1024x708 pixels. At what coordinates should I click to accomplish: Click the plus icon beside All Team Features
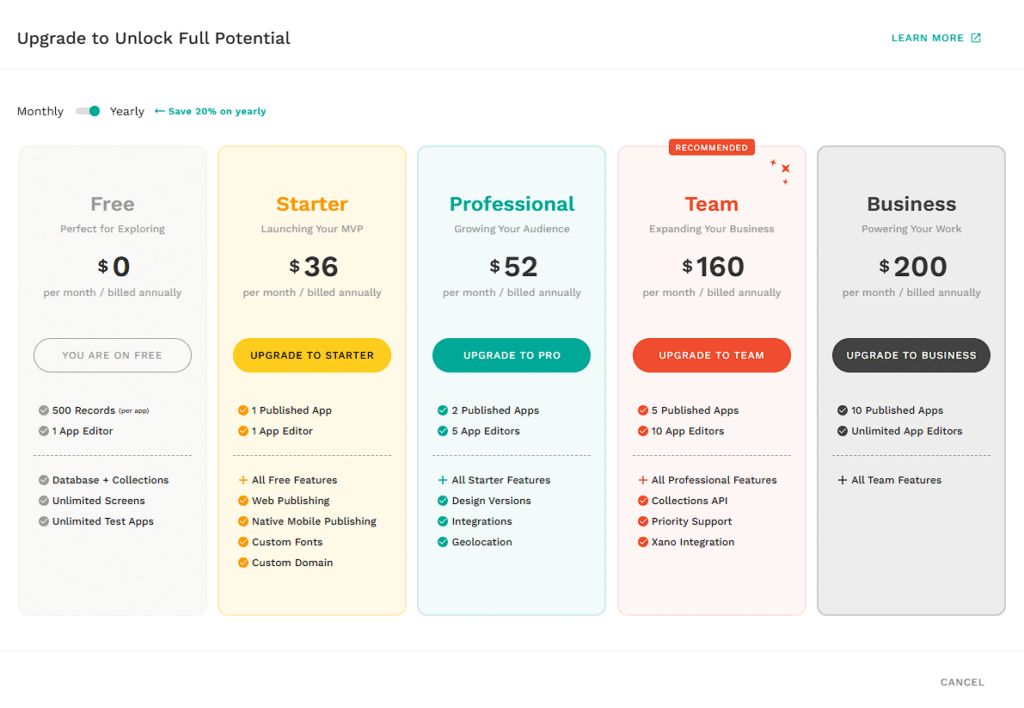(x=843, y=480)
